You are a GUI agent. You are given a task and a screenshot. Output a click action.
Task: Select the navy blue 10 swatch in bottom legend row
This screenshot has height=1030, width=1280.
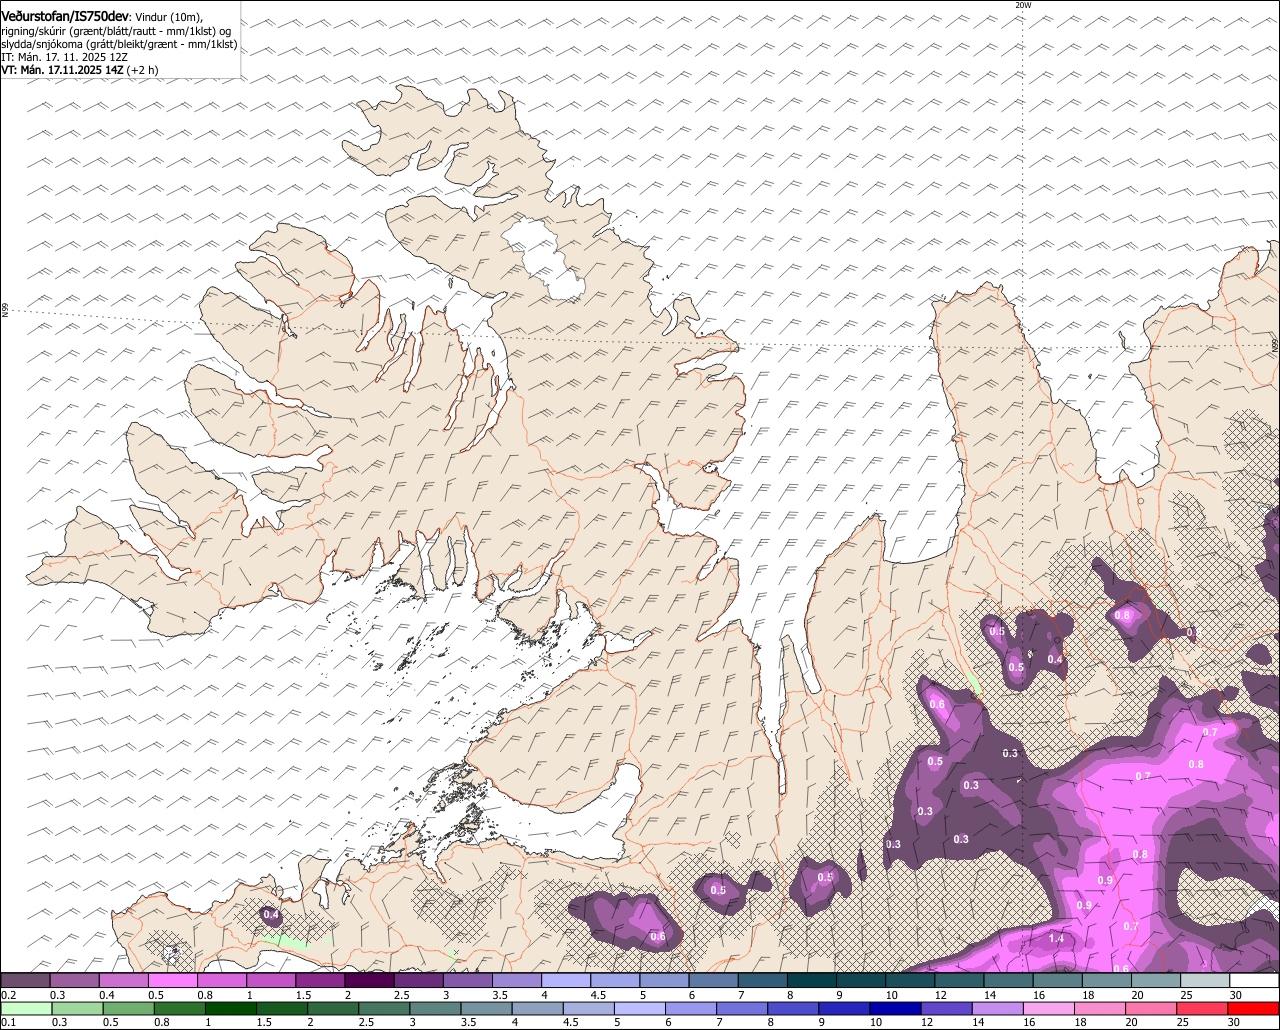pyautogui.click(x=896, y=1008)
